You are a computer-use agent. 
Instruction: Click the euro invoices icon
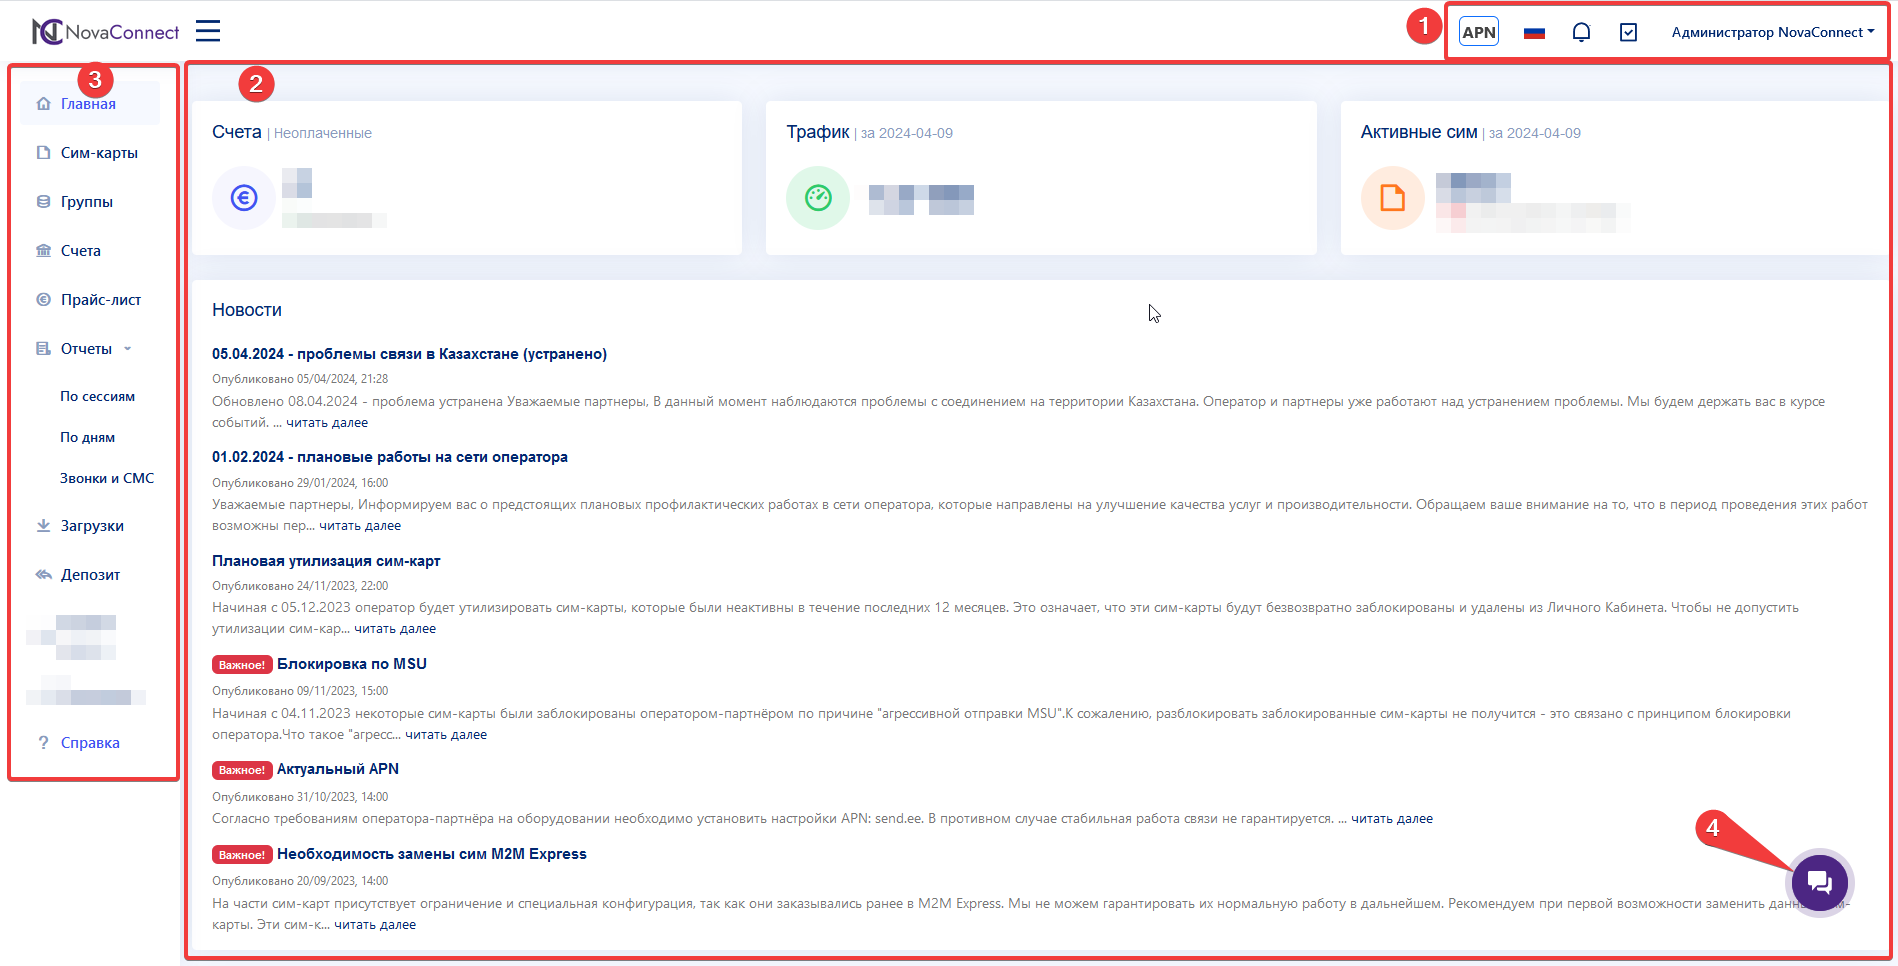click(244, 198)
